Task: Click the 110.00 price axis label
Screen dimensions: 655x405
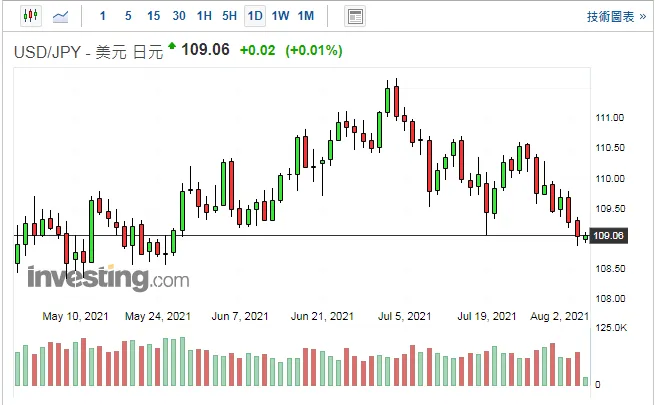Action: [610, 178]
